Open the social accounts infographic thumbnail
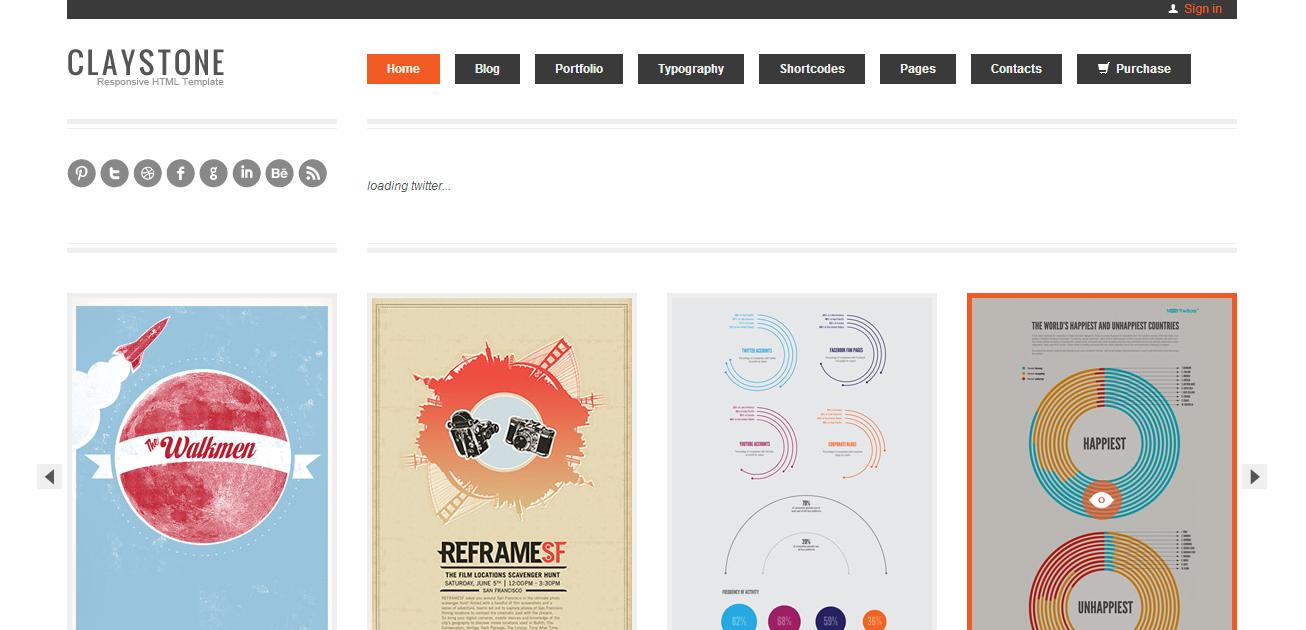Image resolution: width=1306 pixels, height=630 pixels. tap(802, 462)
